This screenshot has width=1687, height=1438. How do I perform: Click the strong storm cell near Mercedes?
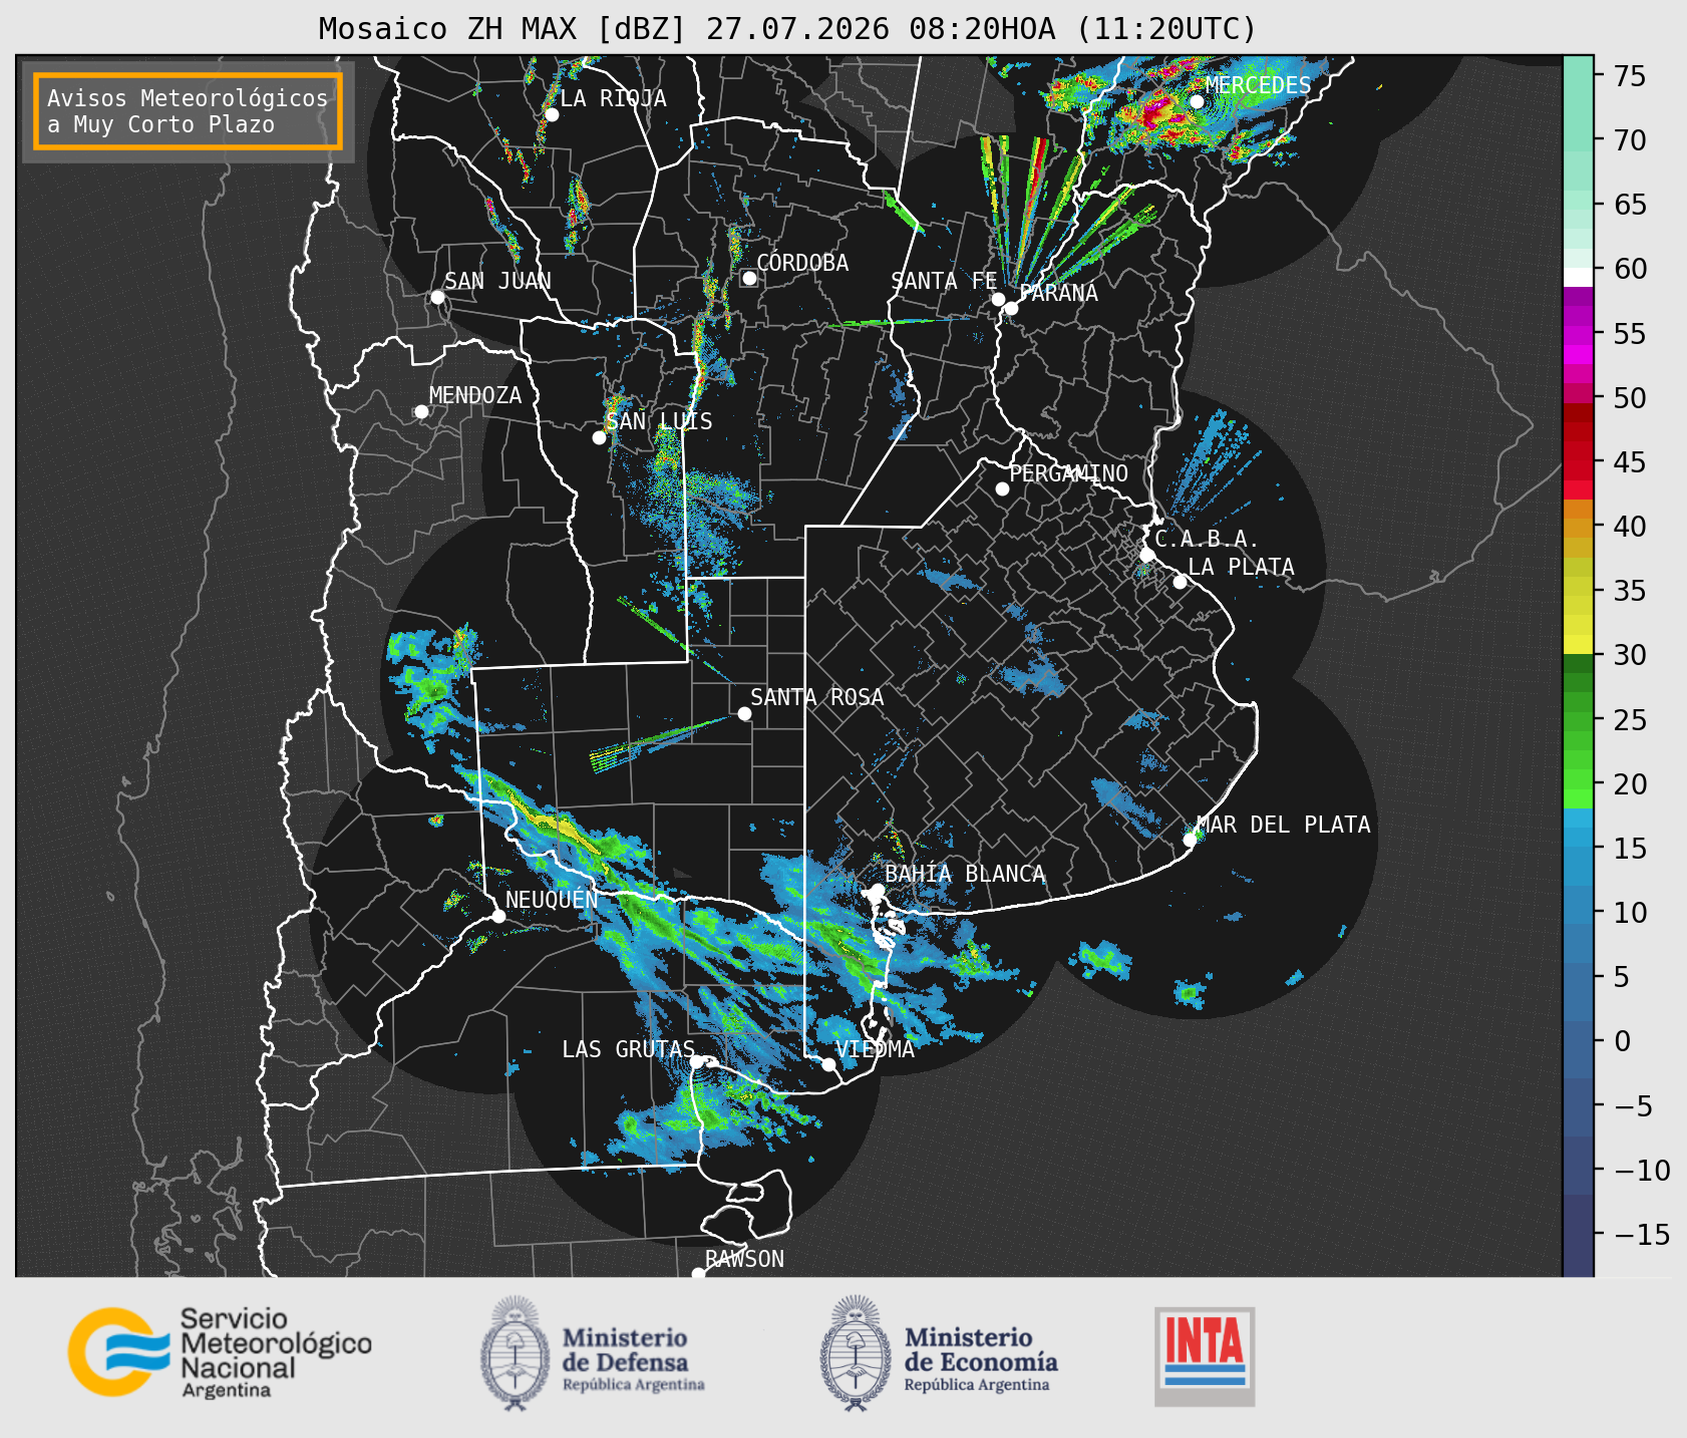tap(1158, 112)
